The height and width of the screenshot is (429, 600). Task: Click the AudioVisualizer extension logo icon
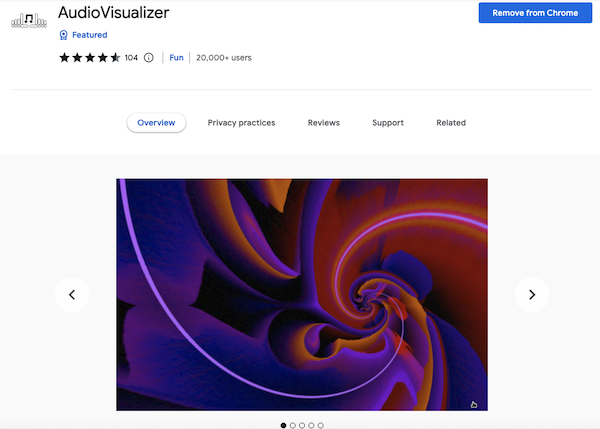(x=29, y=20)
